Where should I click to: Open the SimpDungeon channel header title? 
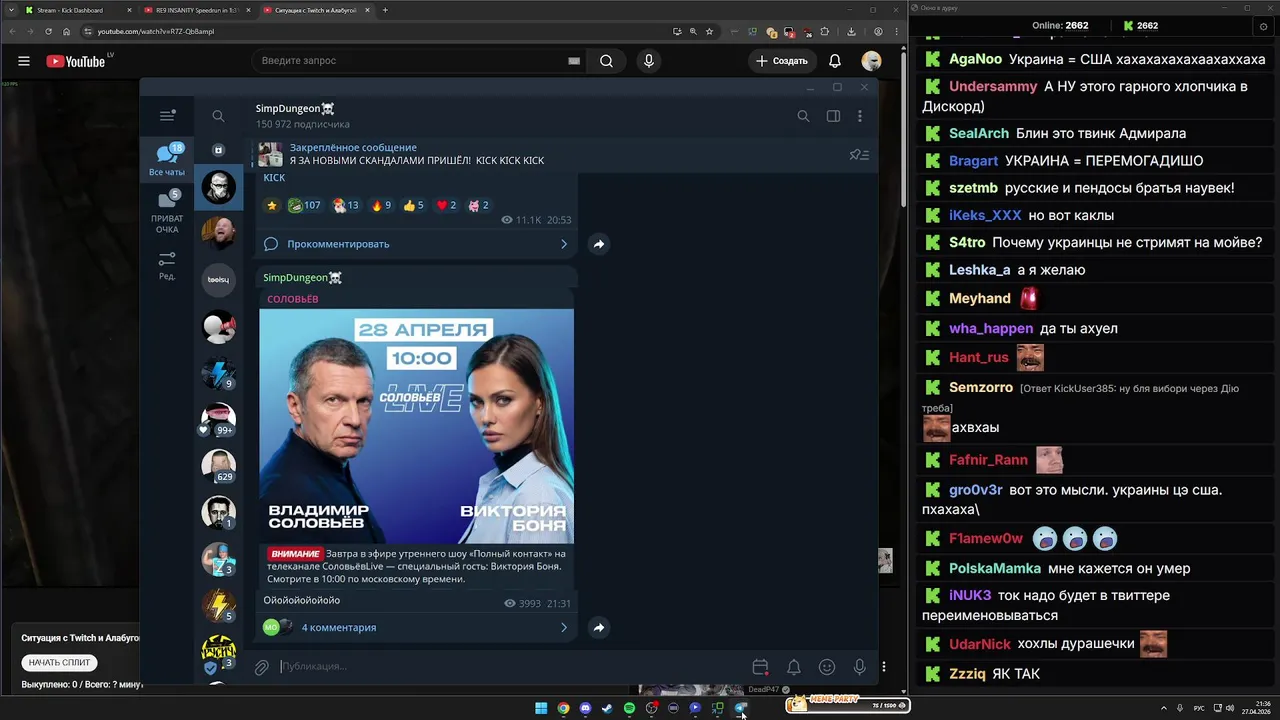tap(295, 108)
